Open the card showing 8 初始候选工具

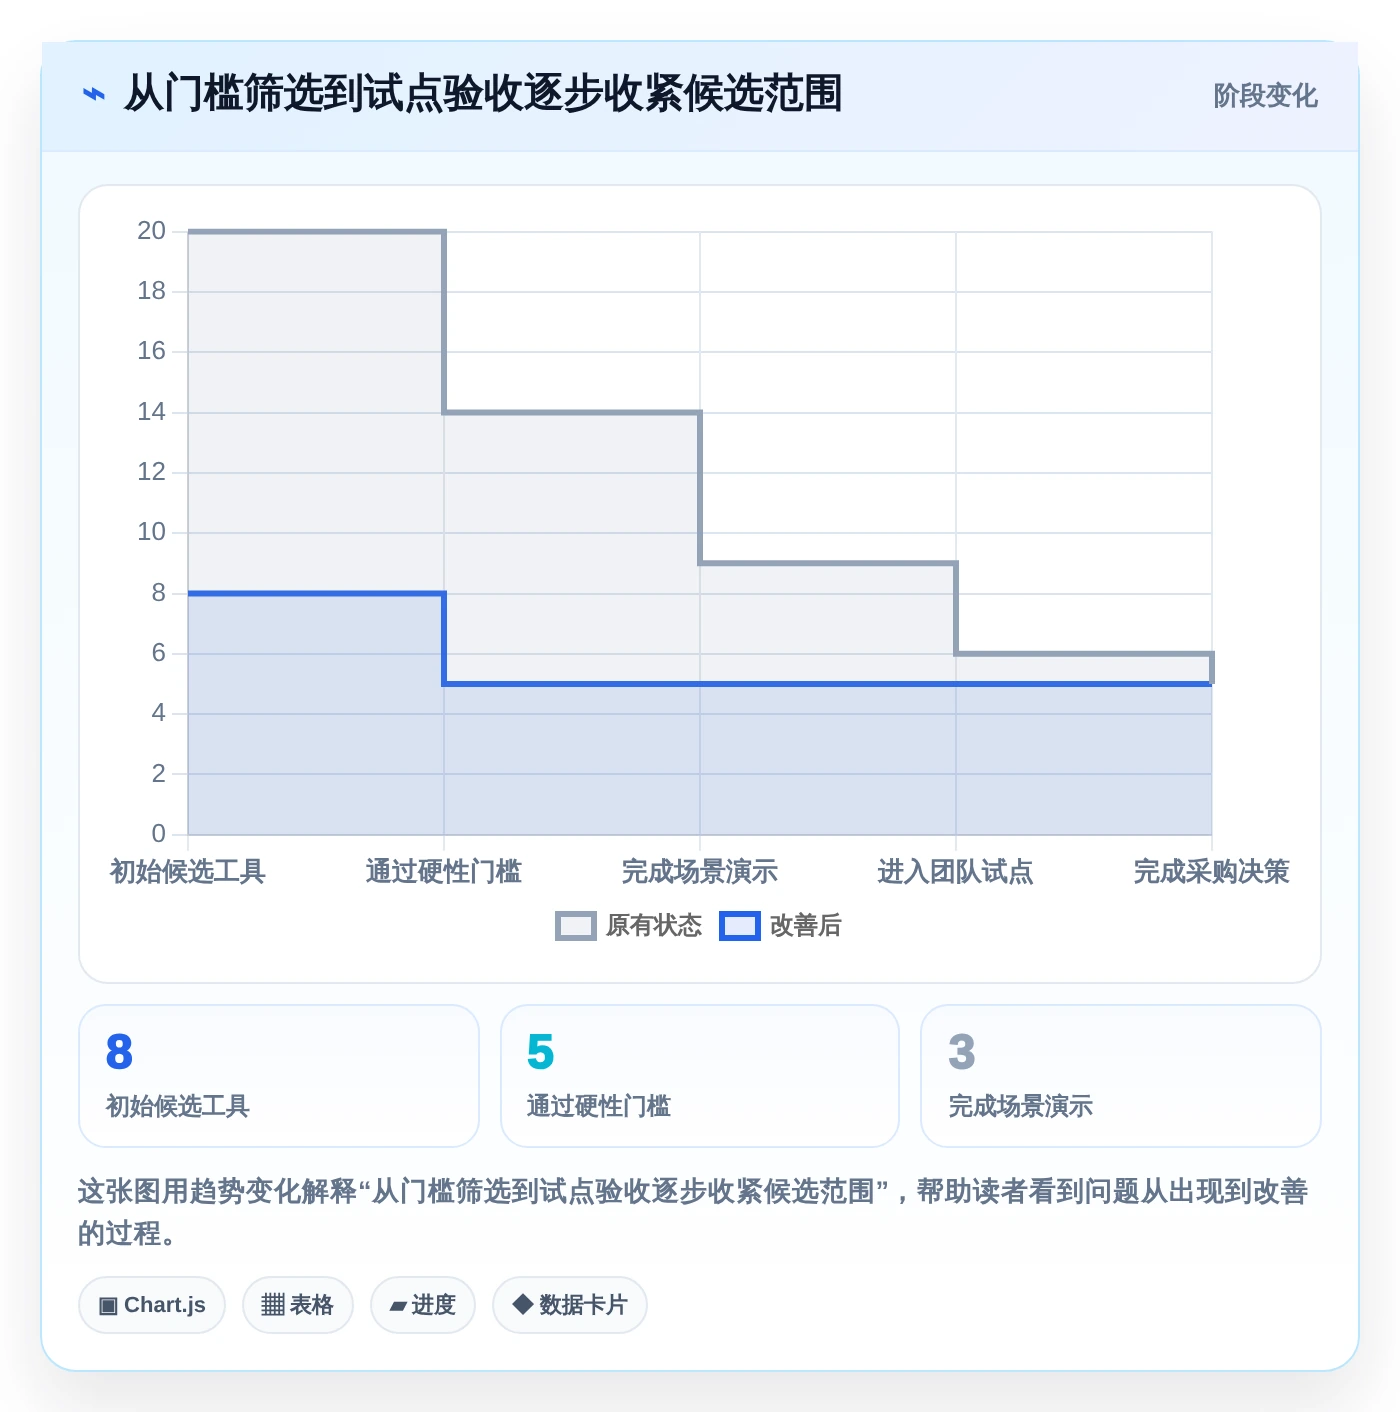pos(279,1076)
